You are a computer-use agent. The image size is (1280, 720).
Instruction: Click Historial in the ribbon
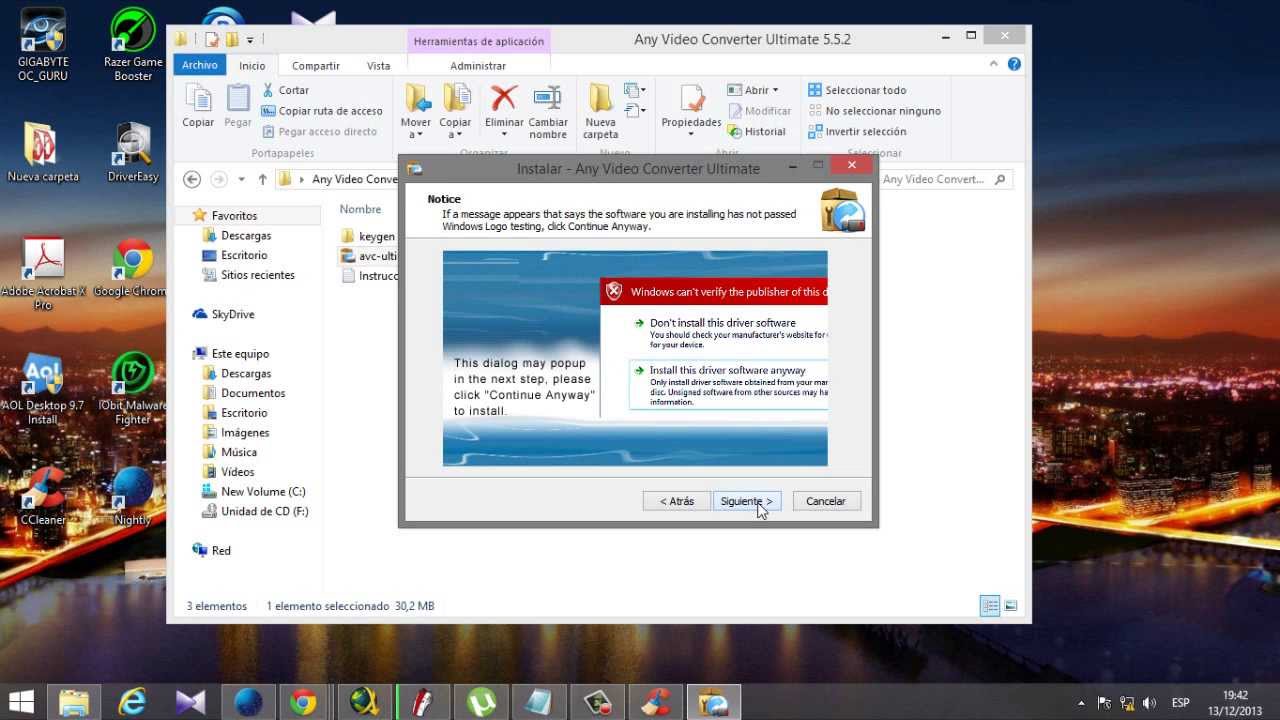click(x=757, y=131)
